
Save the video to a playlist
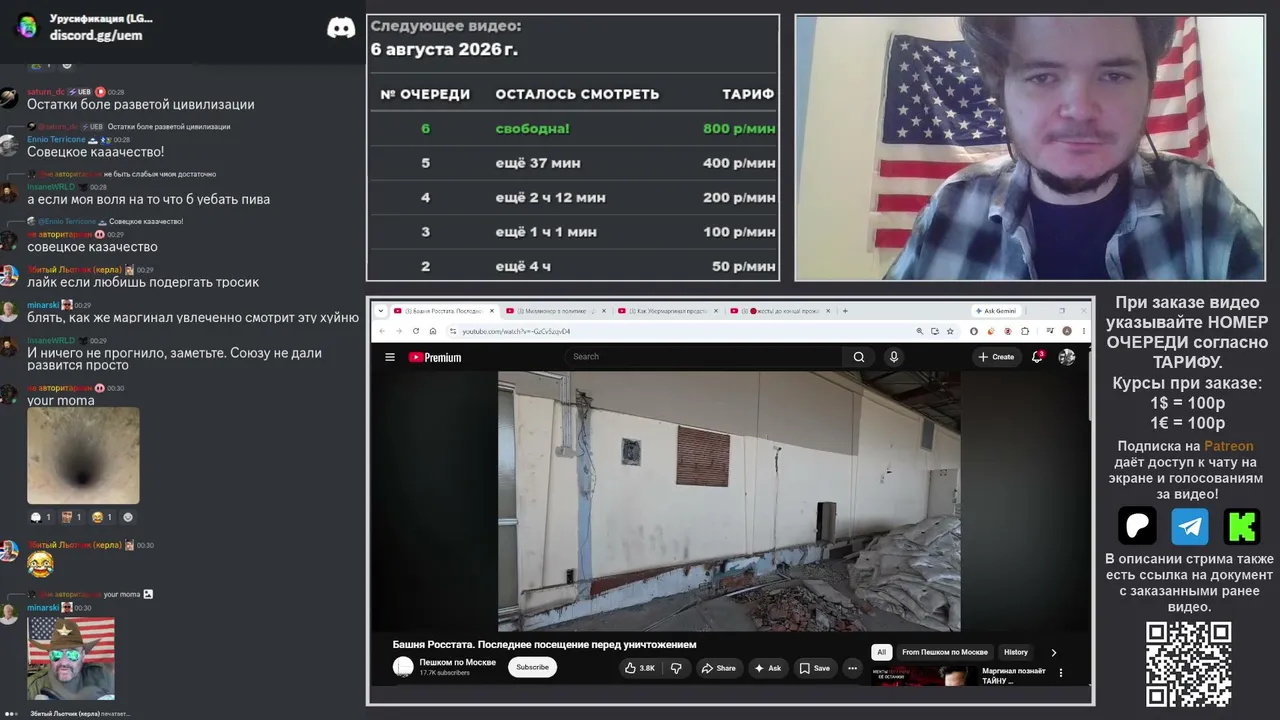coord(815,668)
